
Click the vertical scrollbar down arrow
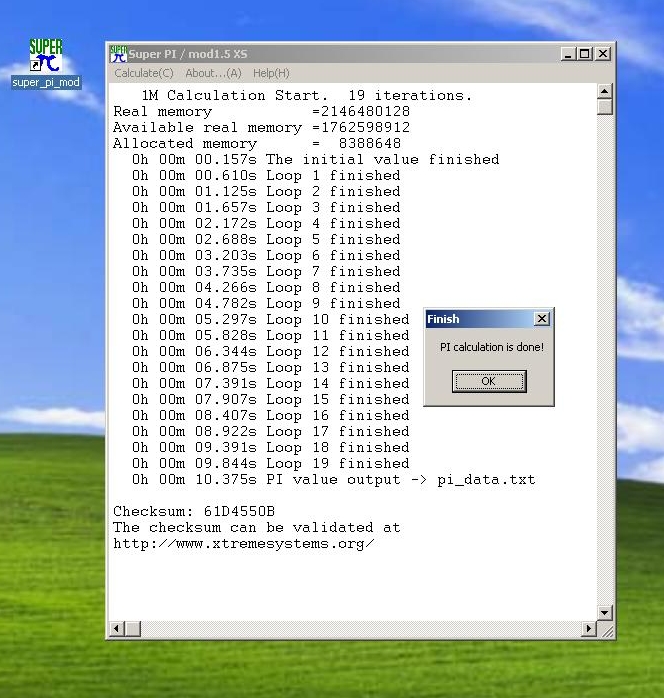[604, 613]
